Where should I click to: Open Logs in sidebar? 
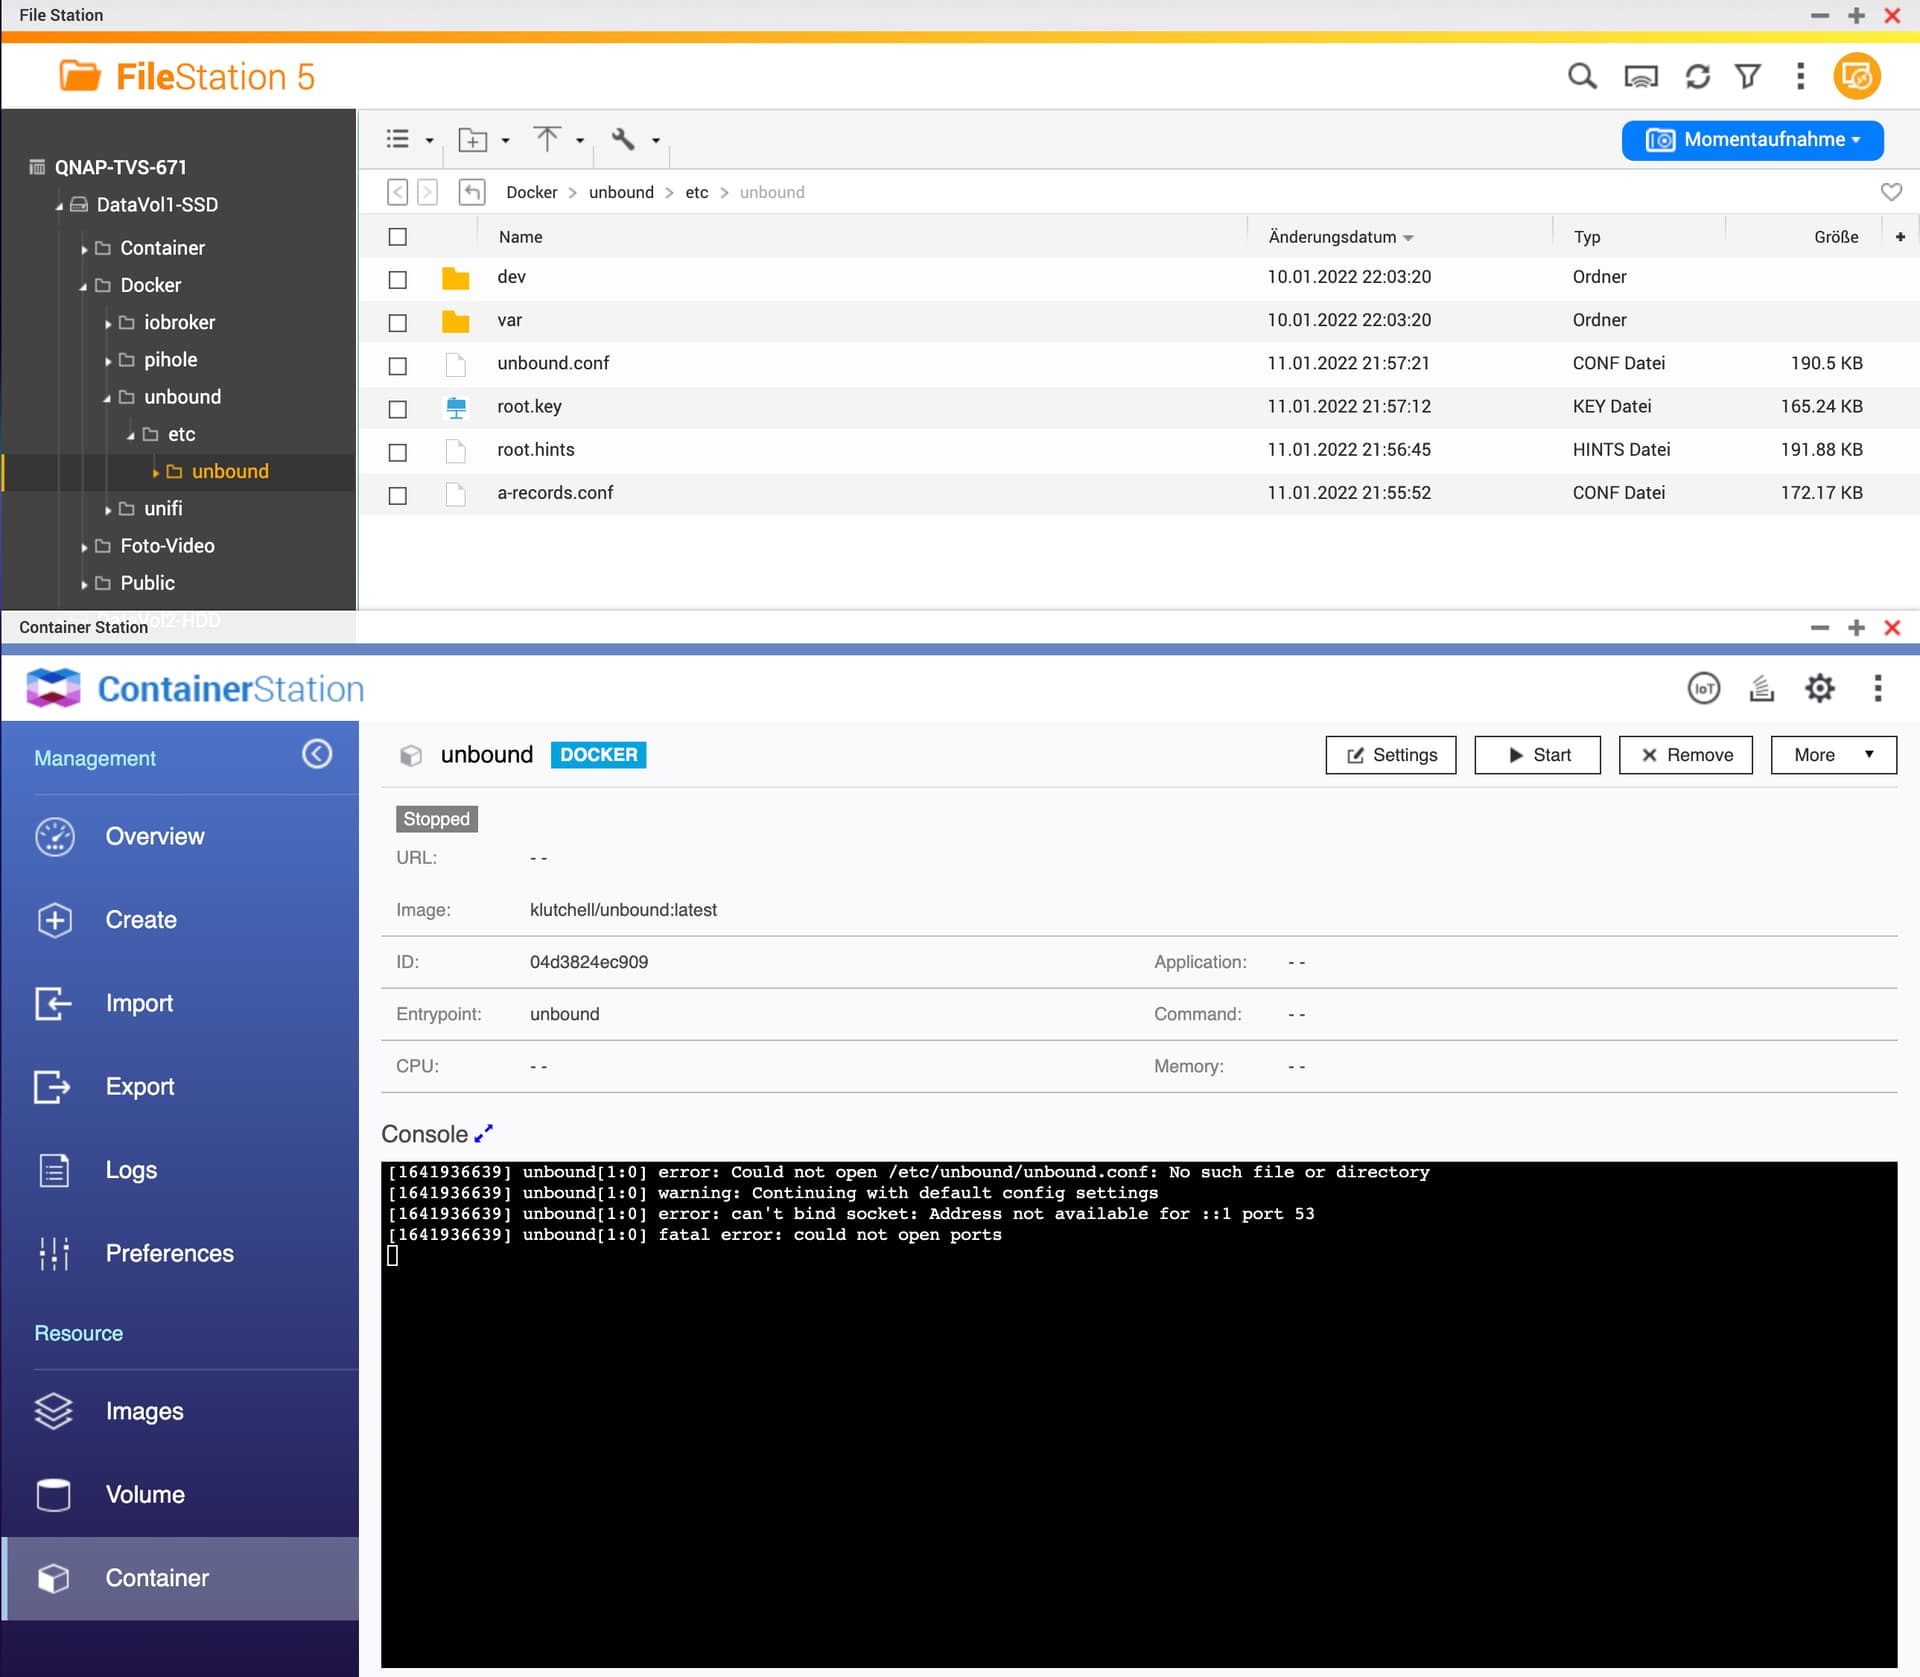(x=180, y=1169)
